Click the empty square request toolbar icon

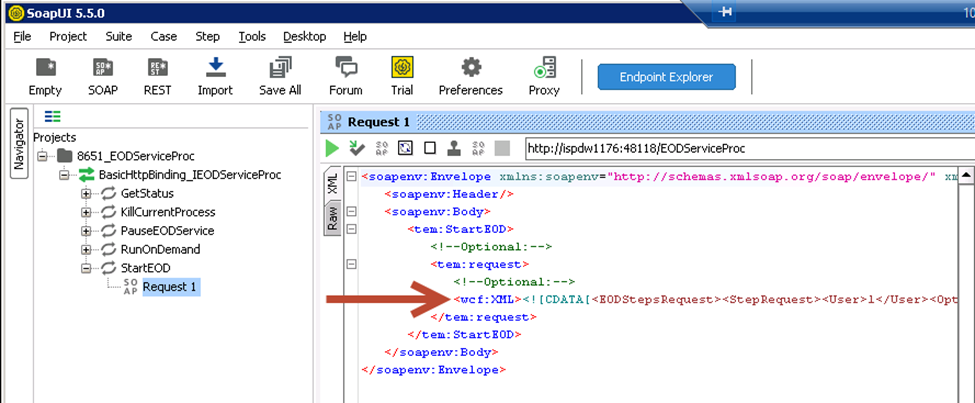[x=430, y=148]
